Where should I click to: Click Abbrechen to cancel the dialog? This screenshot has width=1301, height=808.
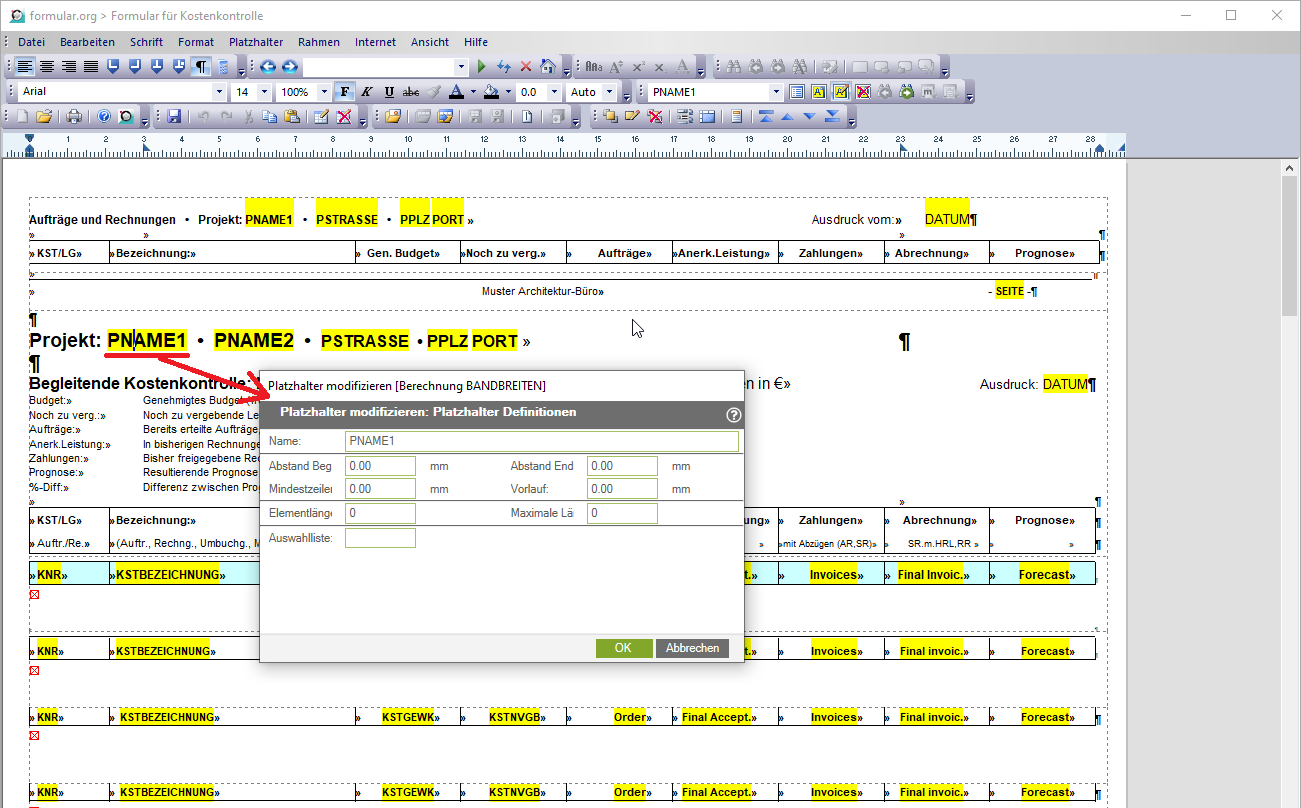click(x=692, y=648)
